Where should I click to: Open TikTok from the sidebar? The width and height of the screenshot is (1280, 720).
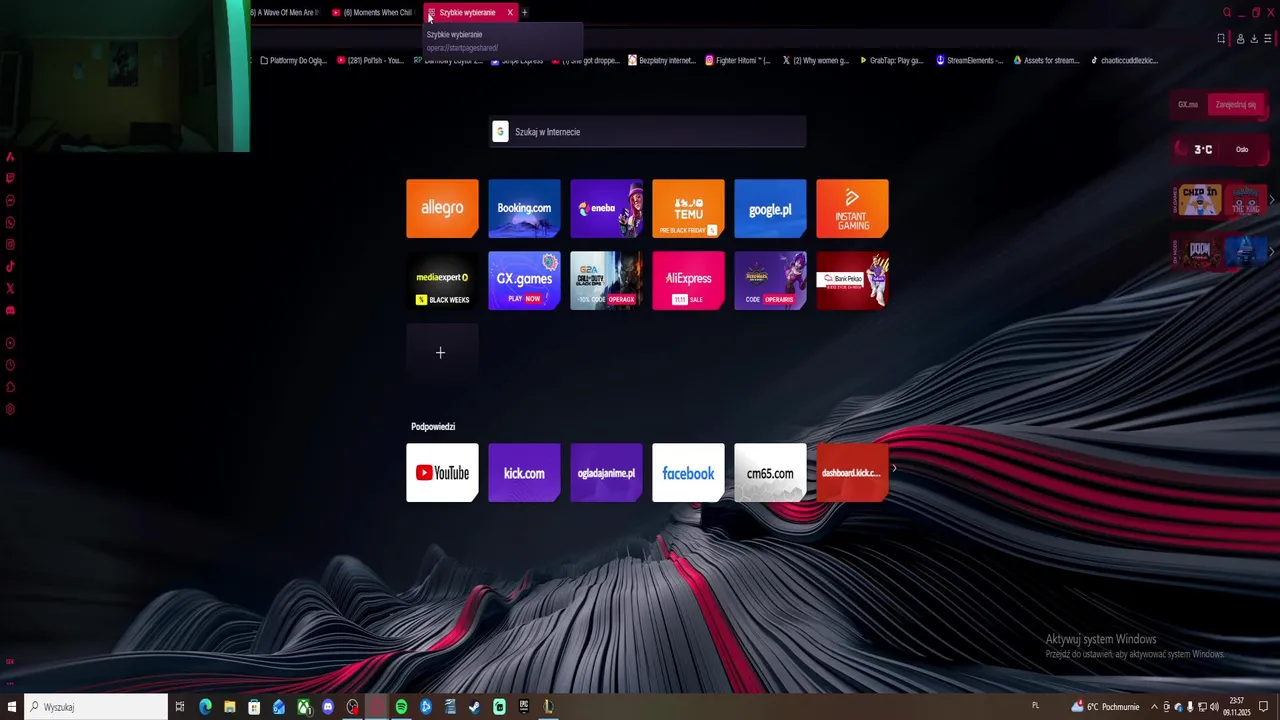10,266
